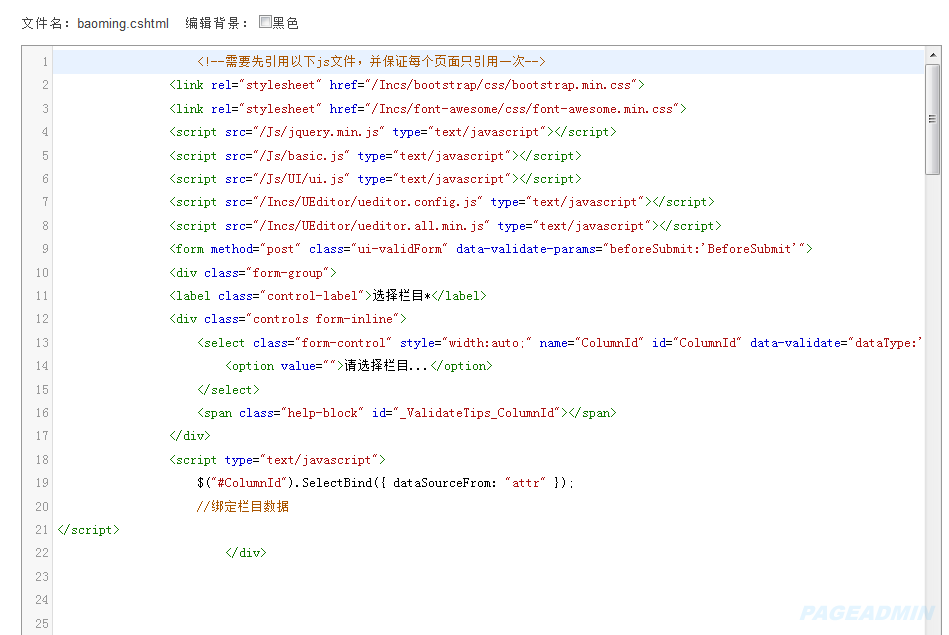This screenshot has height=635, width=949.
Task: Click the /Js/UI/ui.js script line
Action: [x=375, y=179]
